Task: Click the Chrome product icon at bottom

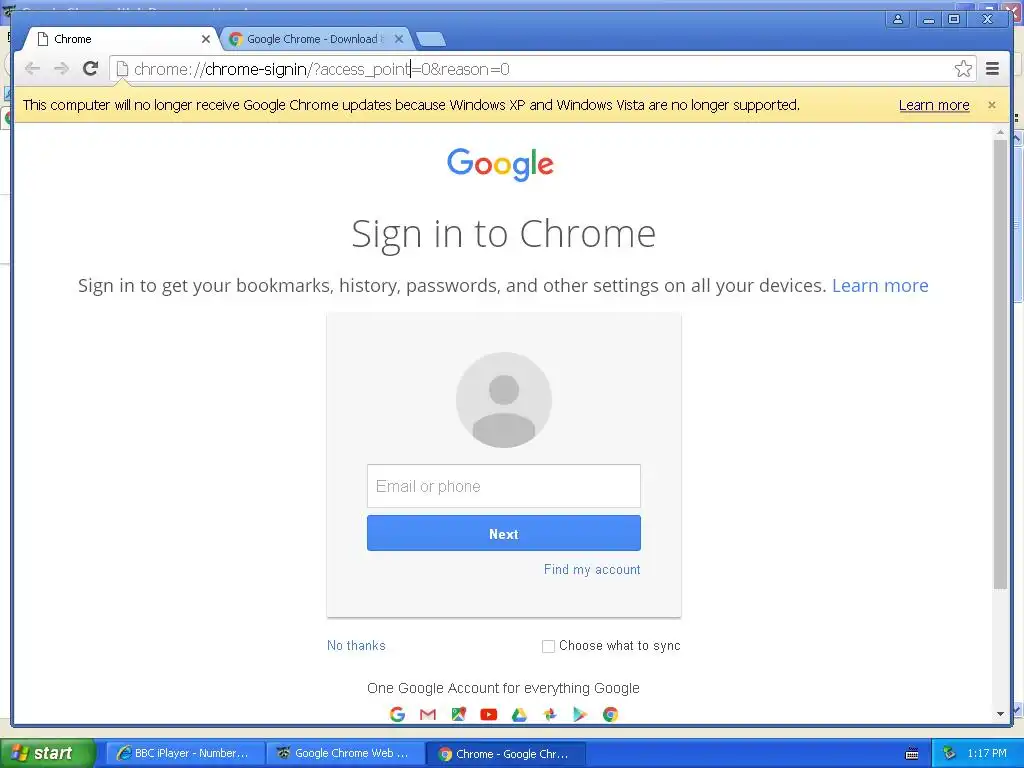Action: coord(611,714)
